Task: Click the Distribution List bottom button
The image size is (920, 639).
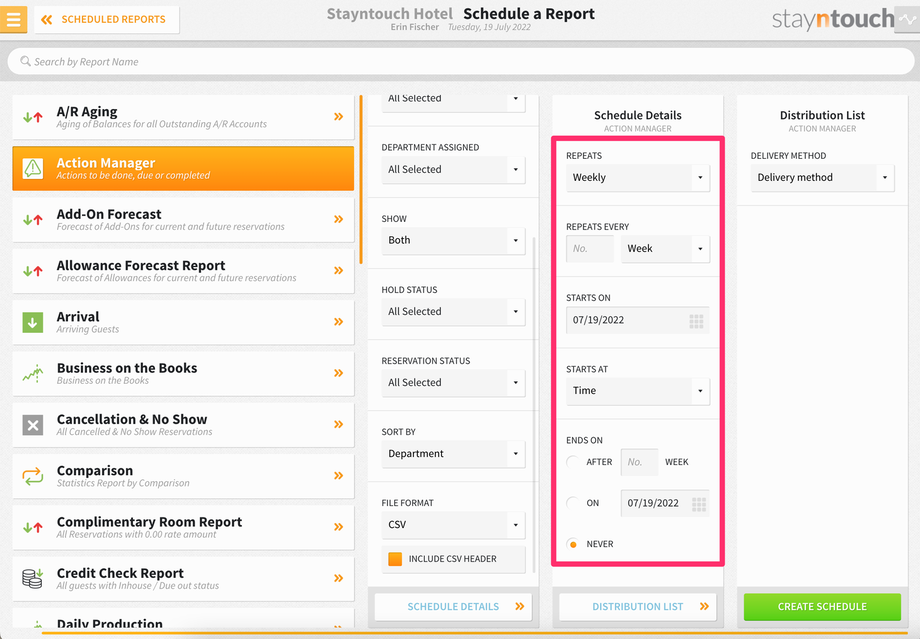Action: [638, 607]
